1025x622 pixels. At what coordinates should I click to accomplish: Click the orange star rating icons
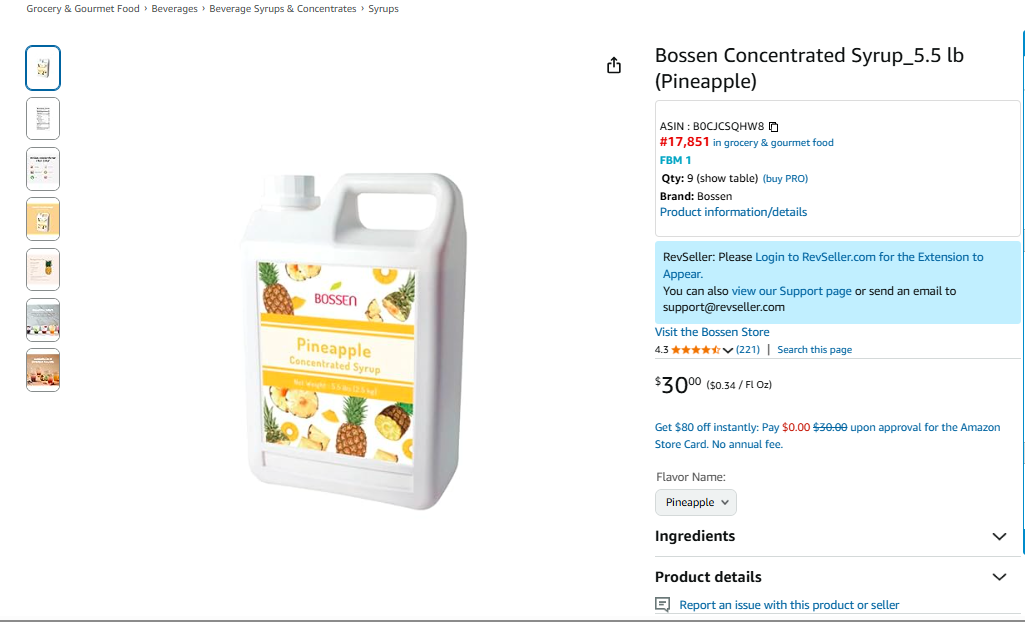pyautogui.click(x=695, y=350)
